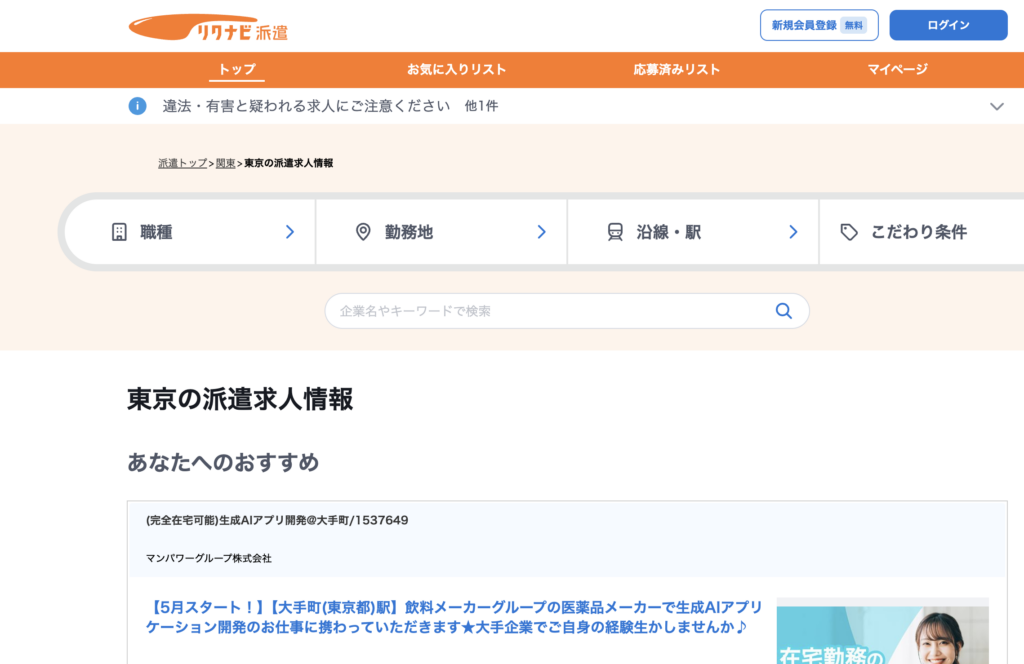Follow the 派遣トップ breadcrumb link
This screenshot has height=664, width=1024.
[x=182, y=163]
